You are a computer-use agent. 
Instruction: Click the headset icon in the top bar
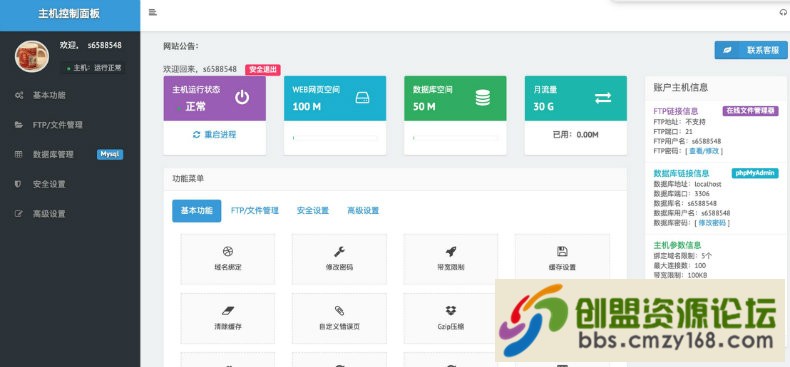coord(783,13)
